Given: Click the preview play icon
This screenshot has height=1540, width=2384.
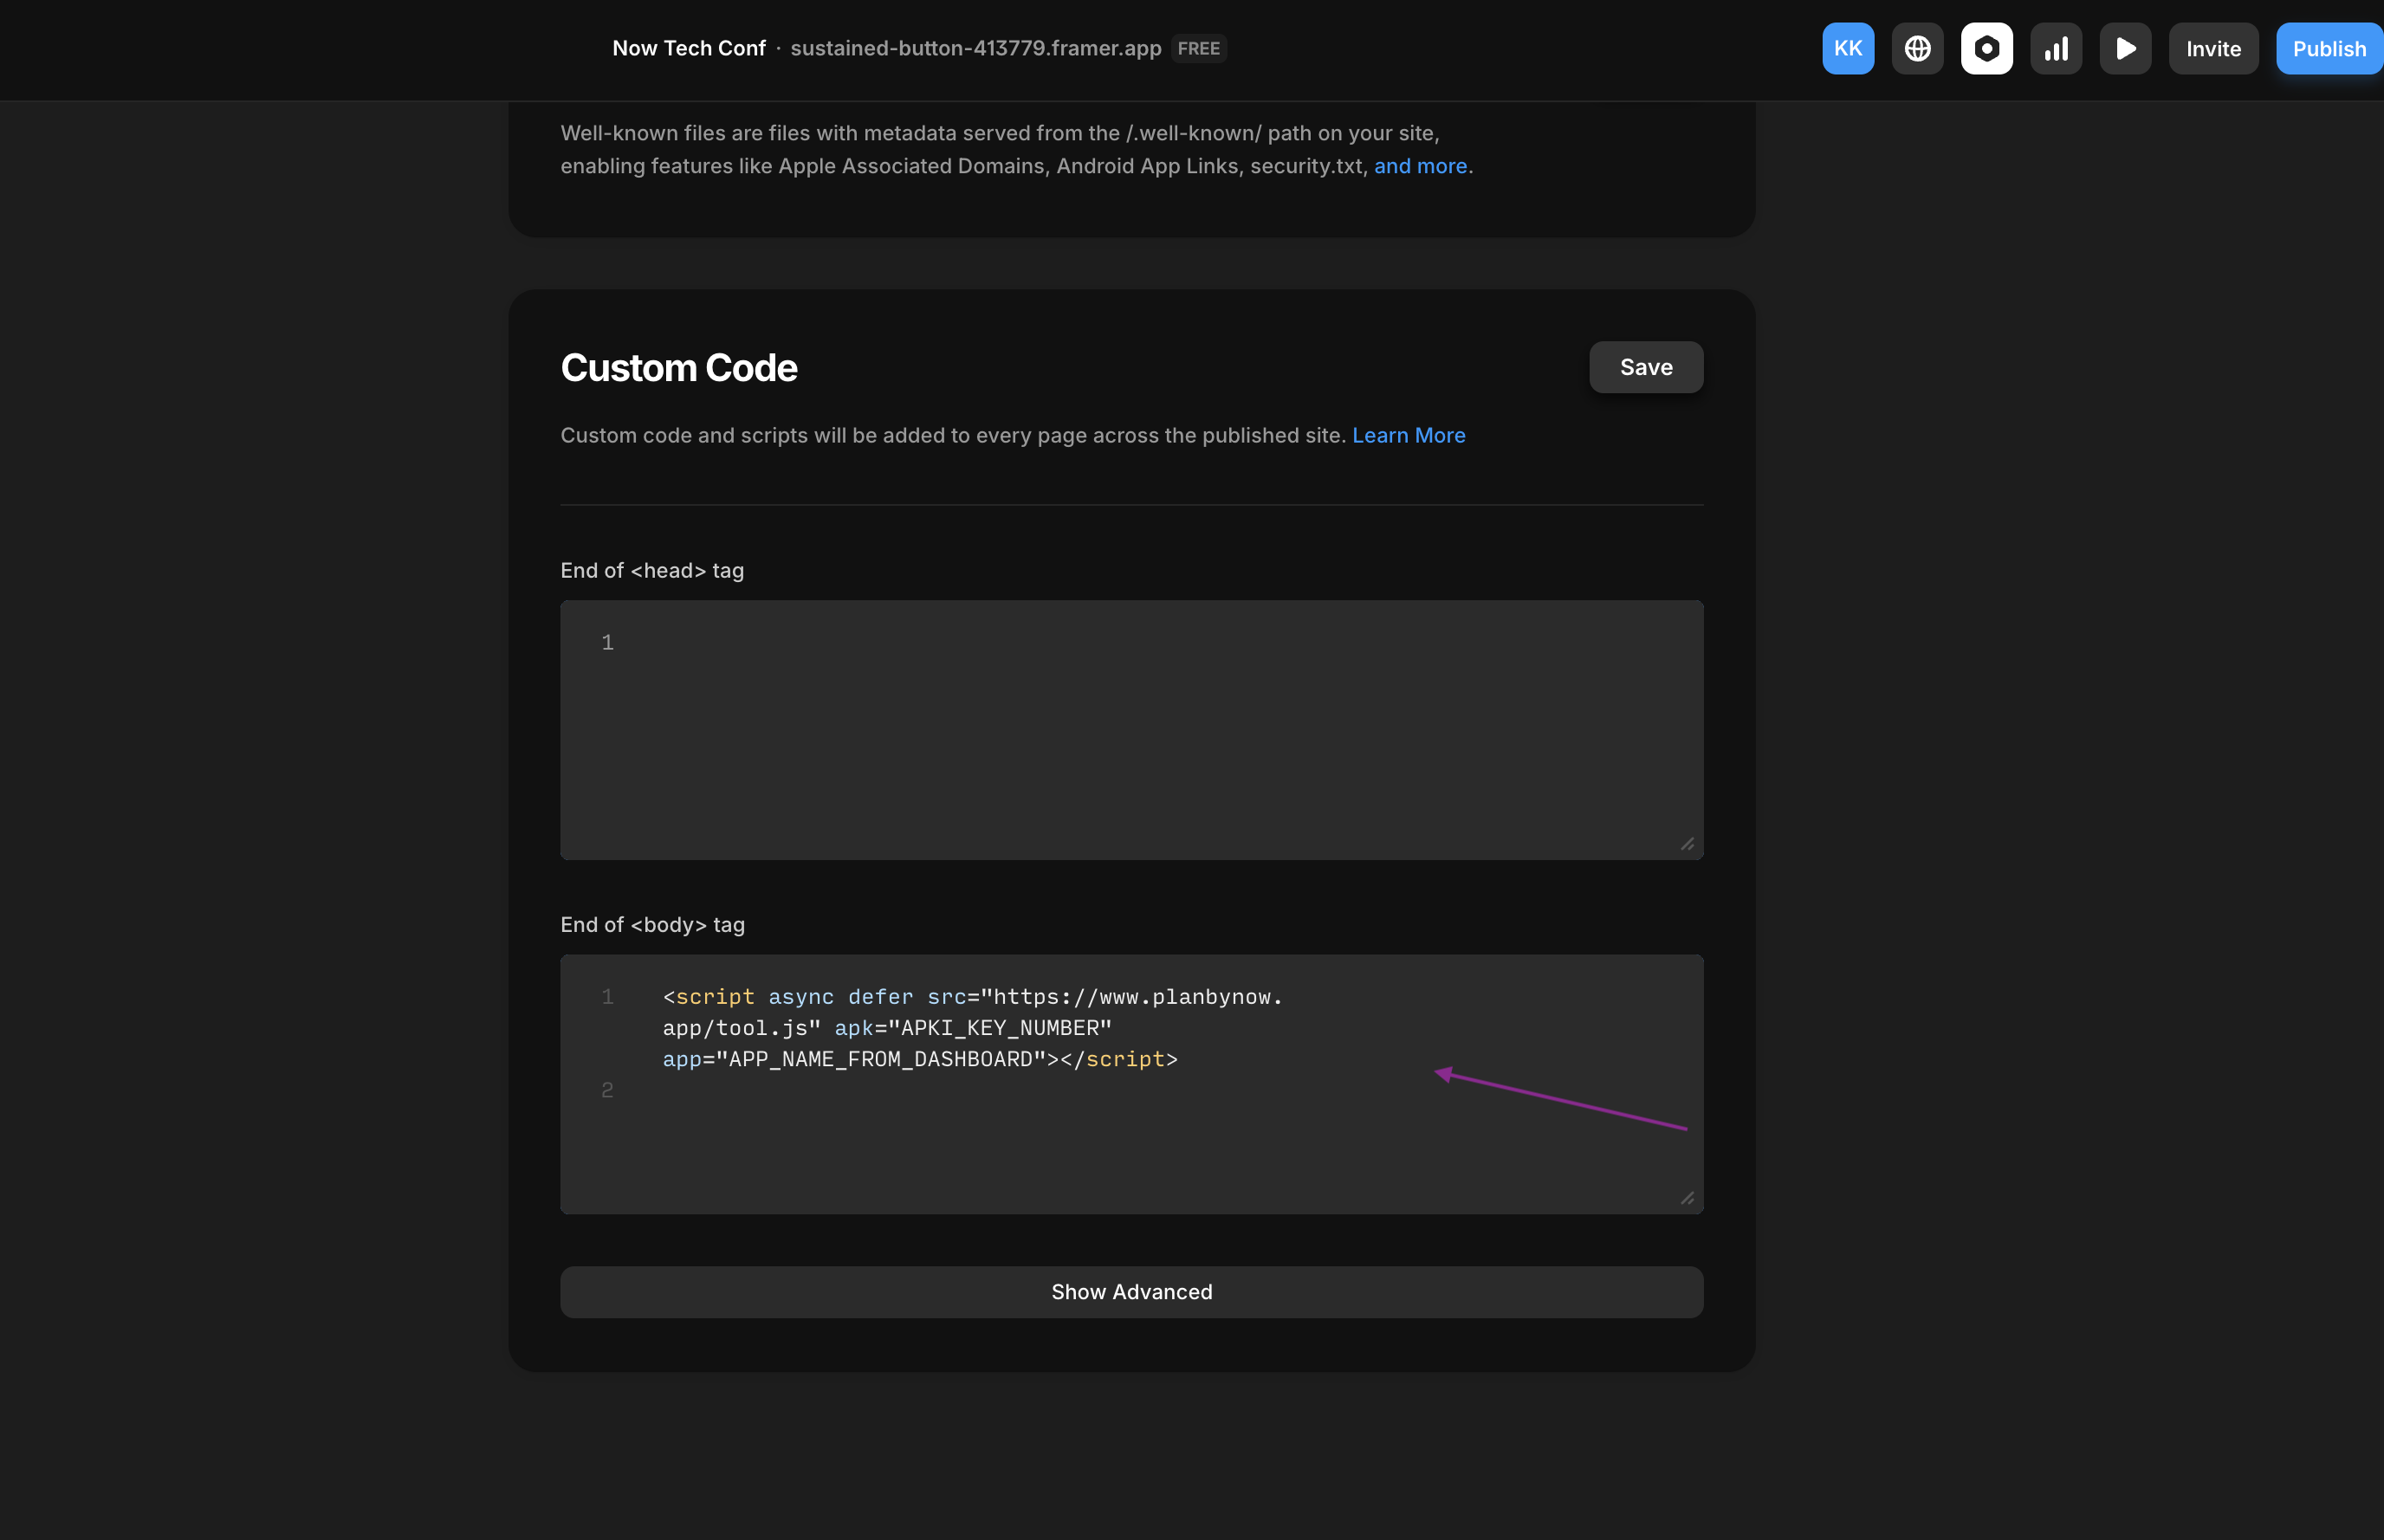Looking at the screenshot, I should [2125, 48].
